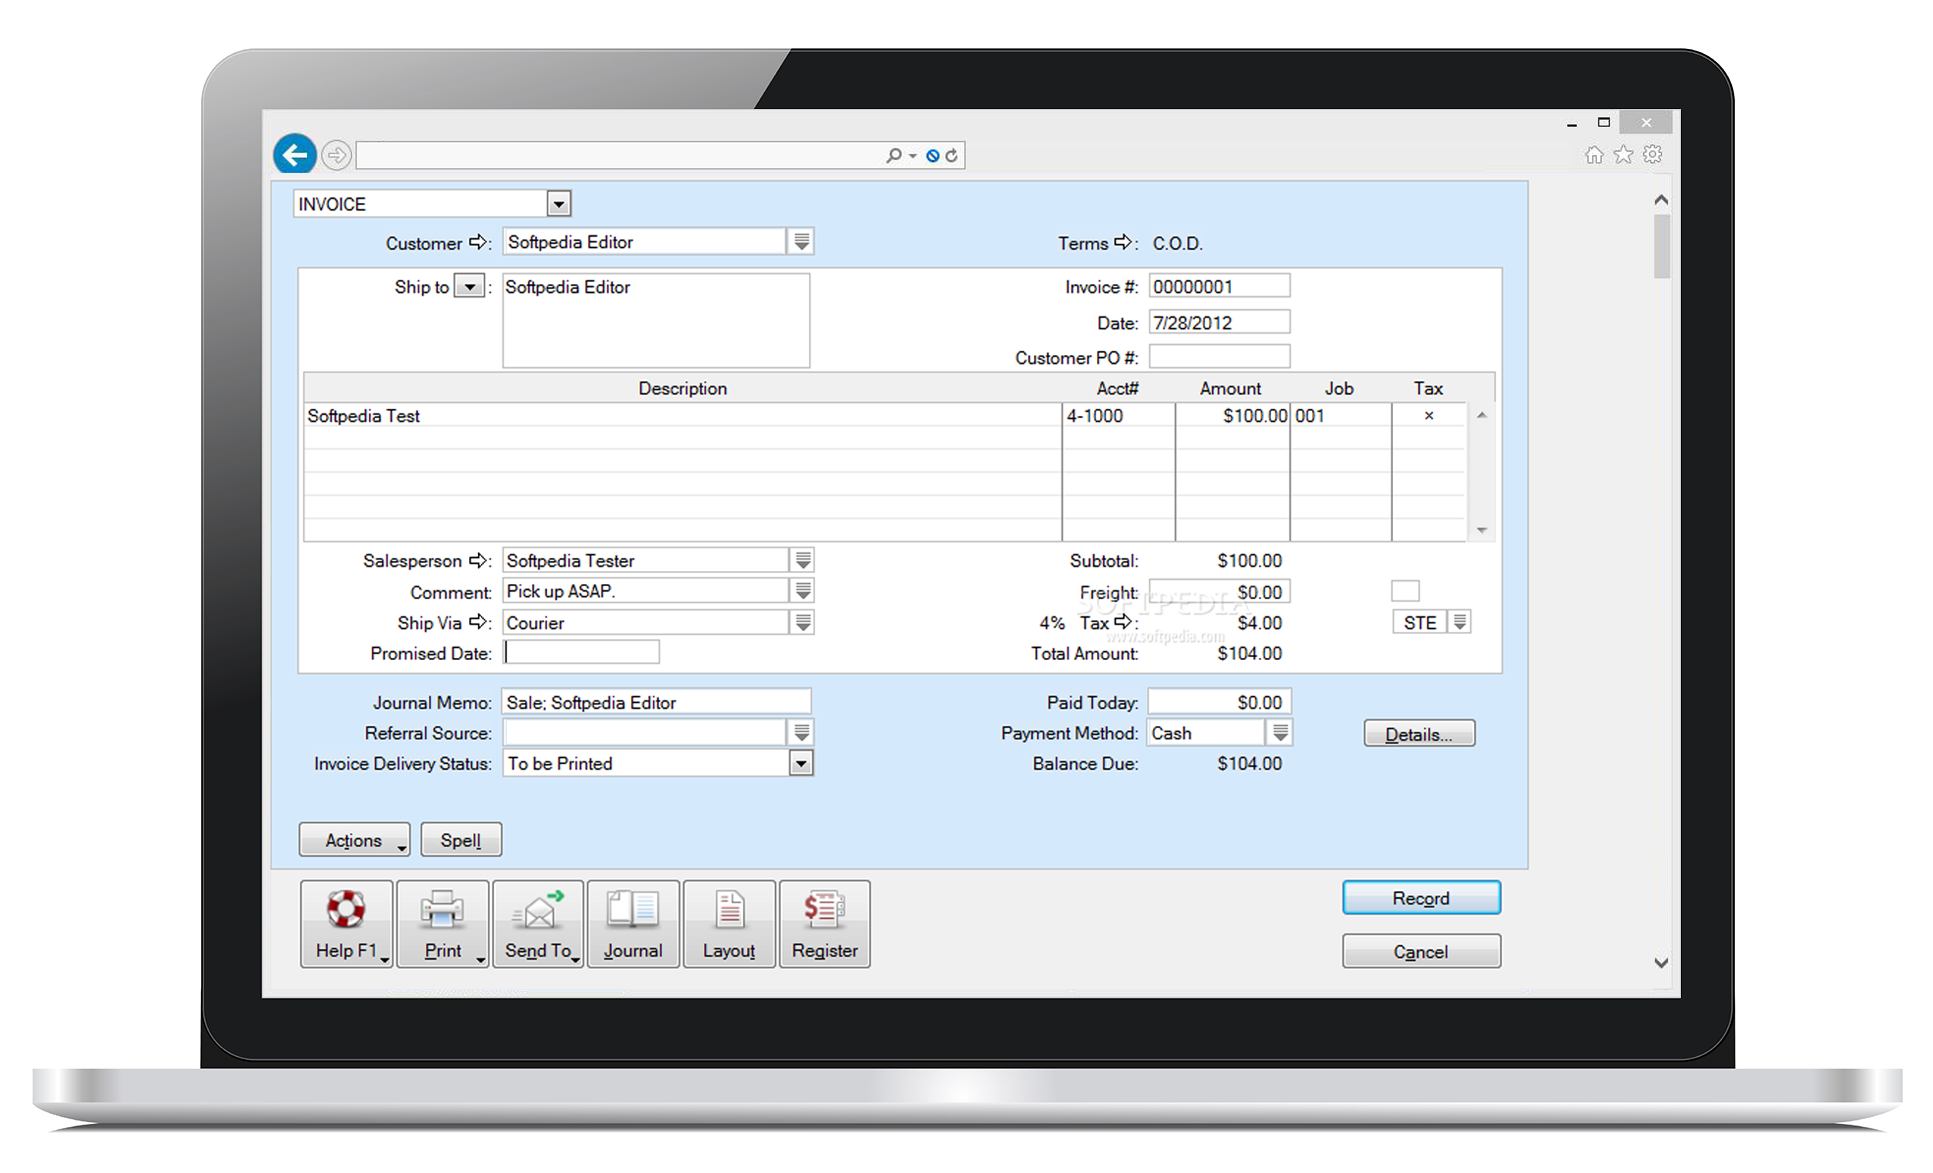Screen dimensions: 1933x1173
Task: Click the Layout document icon
Action: pyautogui.click(x=729, y=909)
